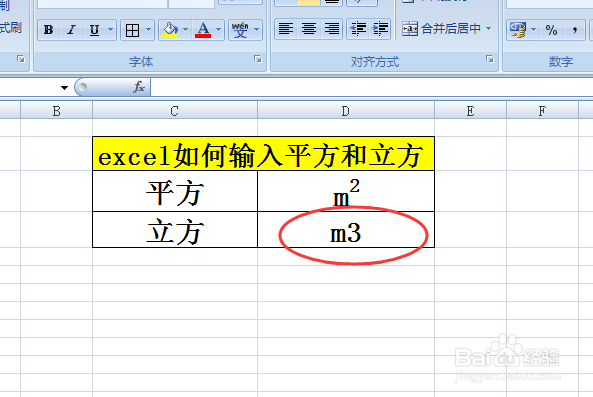Open fill color dropdown arrow
593x397 pixels.
tap(185, 30)
